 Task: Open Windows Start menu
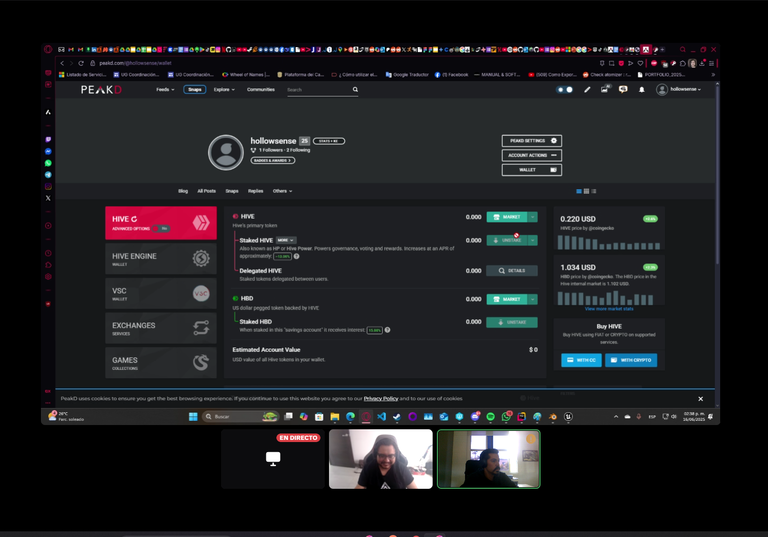pos(193,416)
